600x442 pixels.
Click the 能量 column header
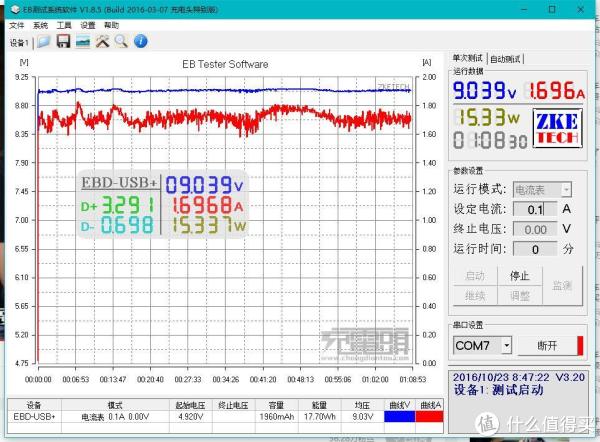(320, 405)
